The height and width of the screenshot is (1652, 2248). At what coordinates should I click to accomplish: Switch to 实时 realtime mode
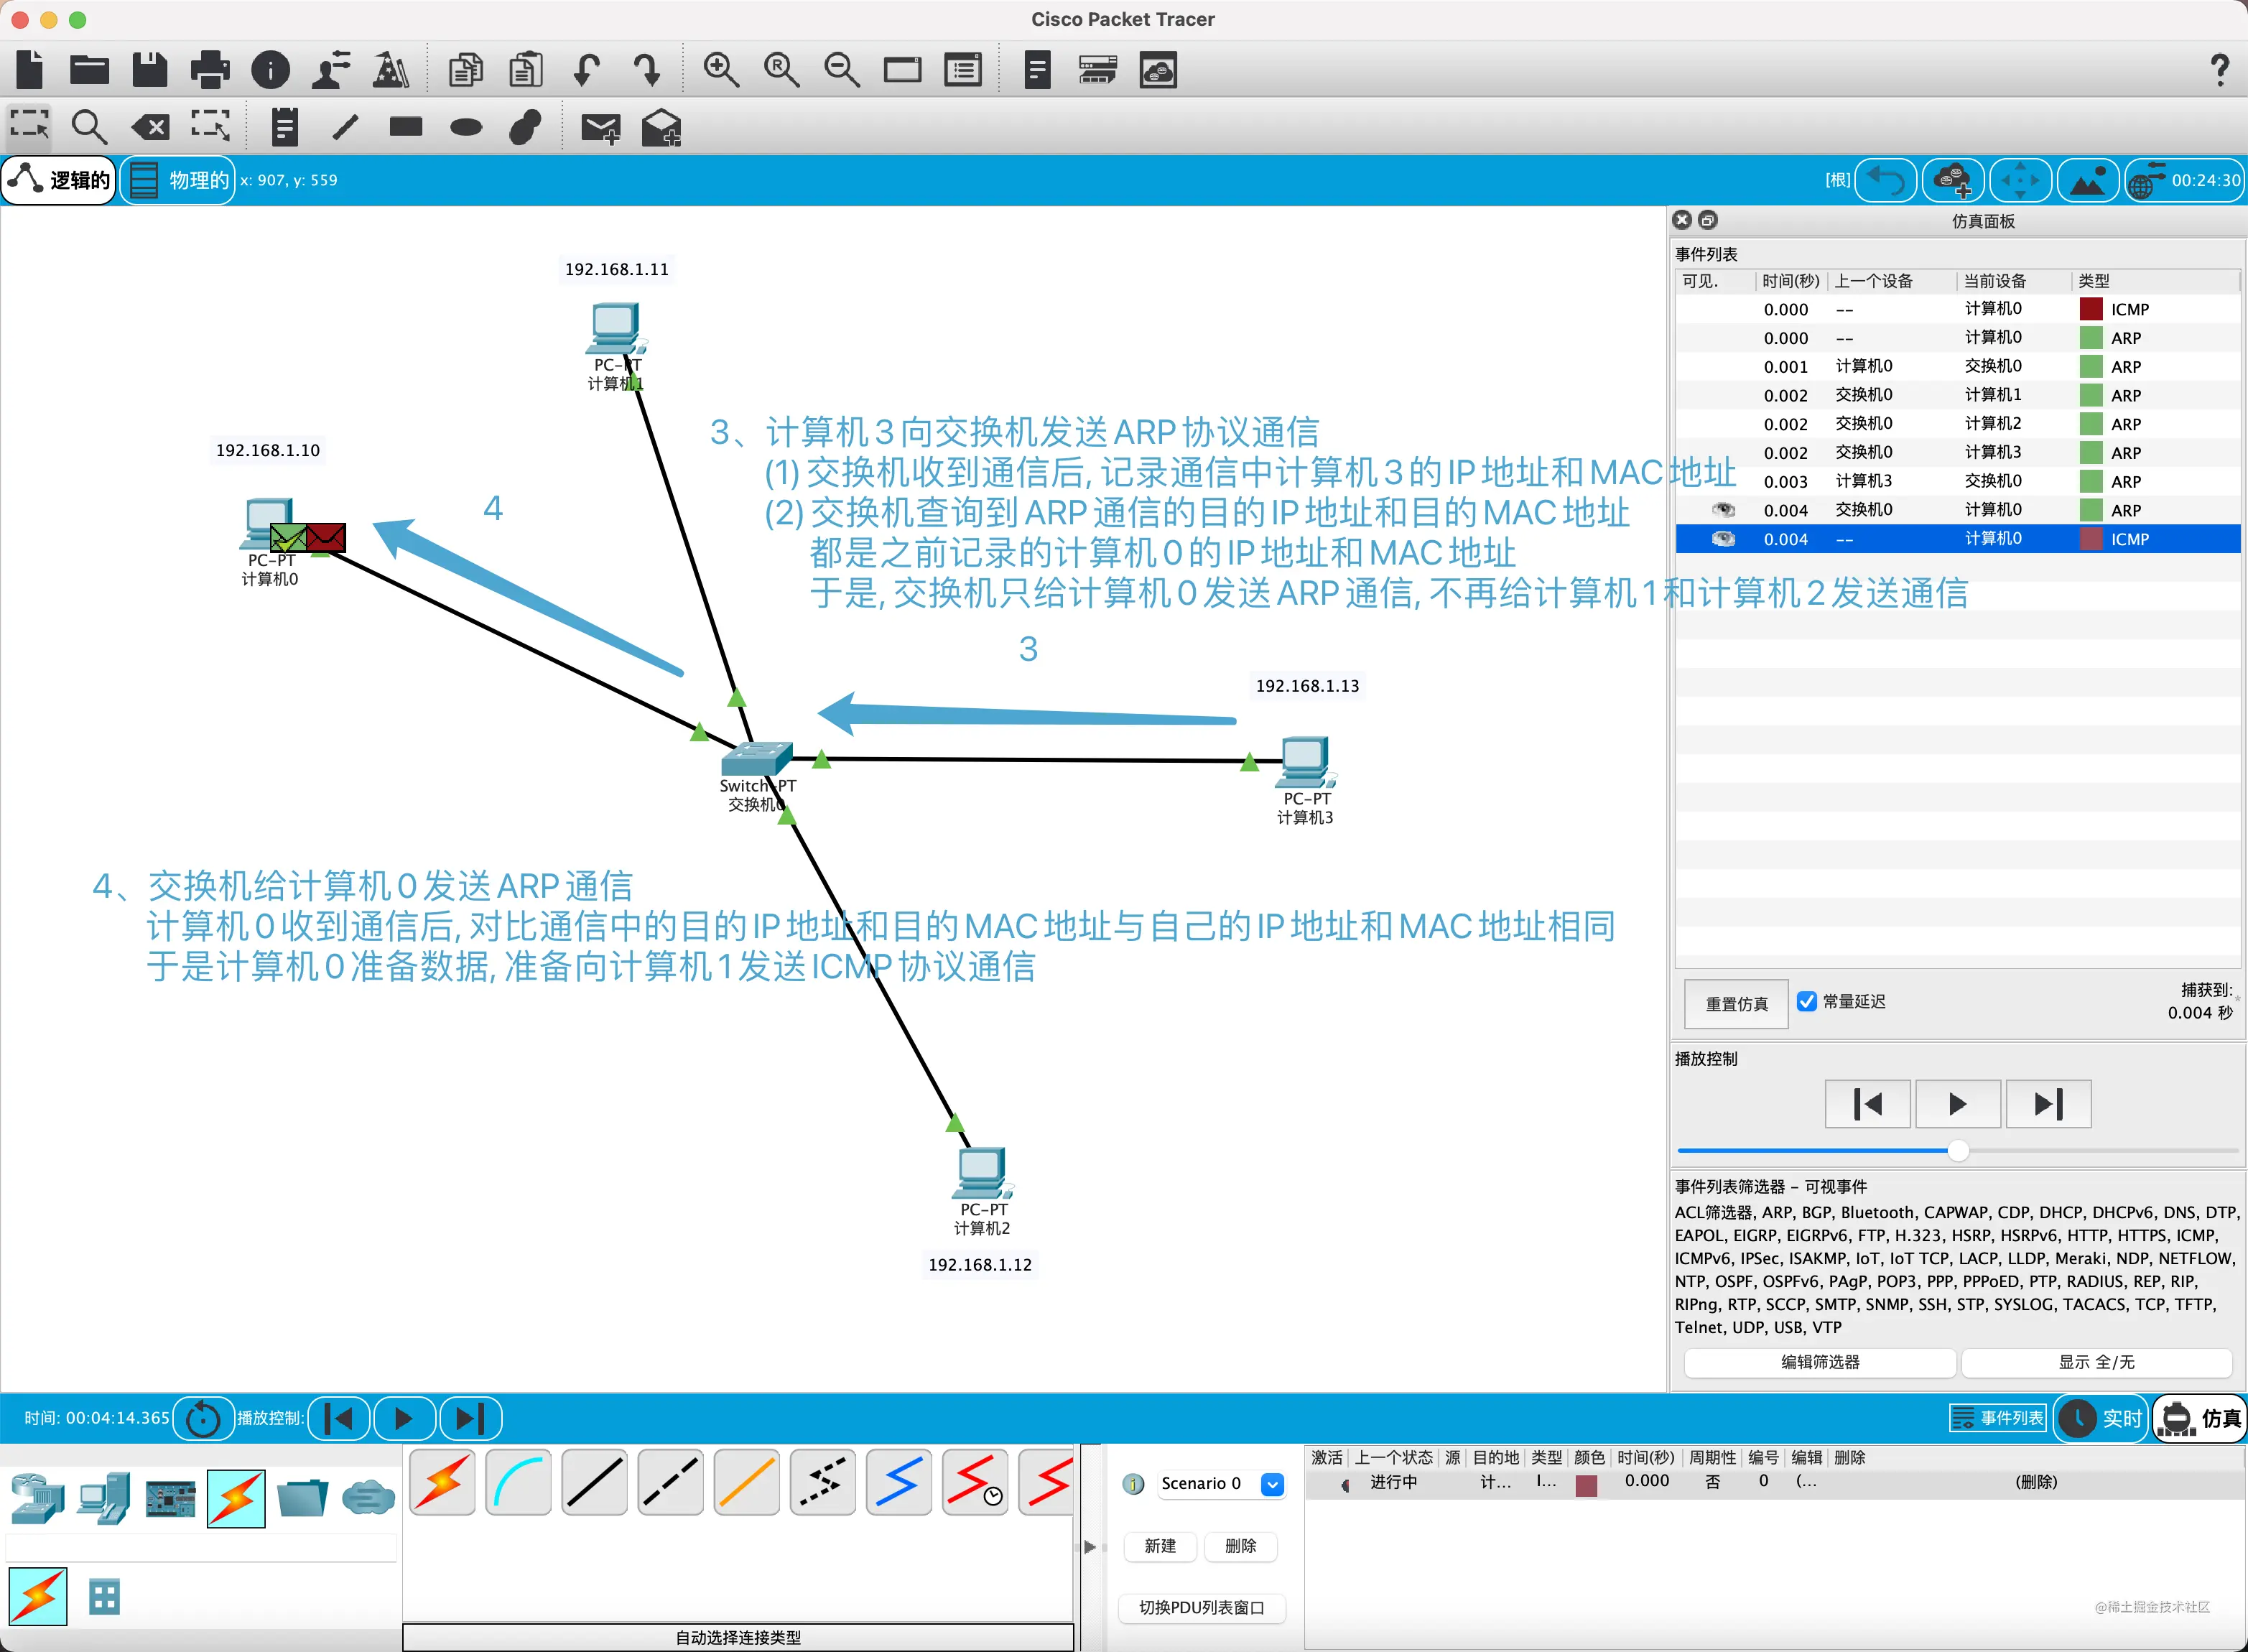click(2101, 1418)
